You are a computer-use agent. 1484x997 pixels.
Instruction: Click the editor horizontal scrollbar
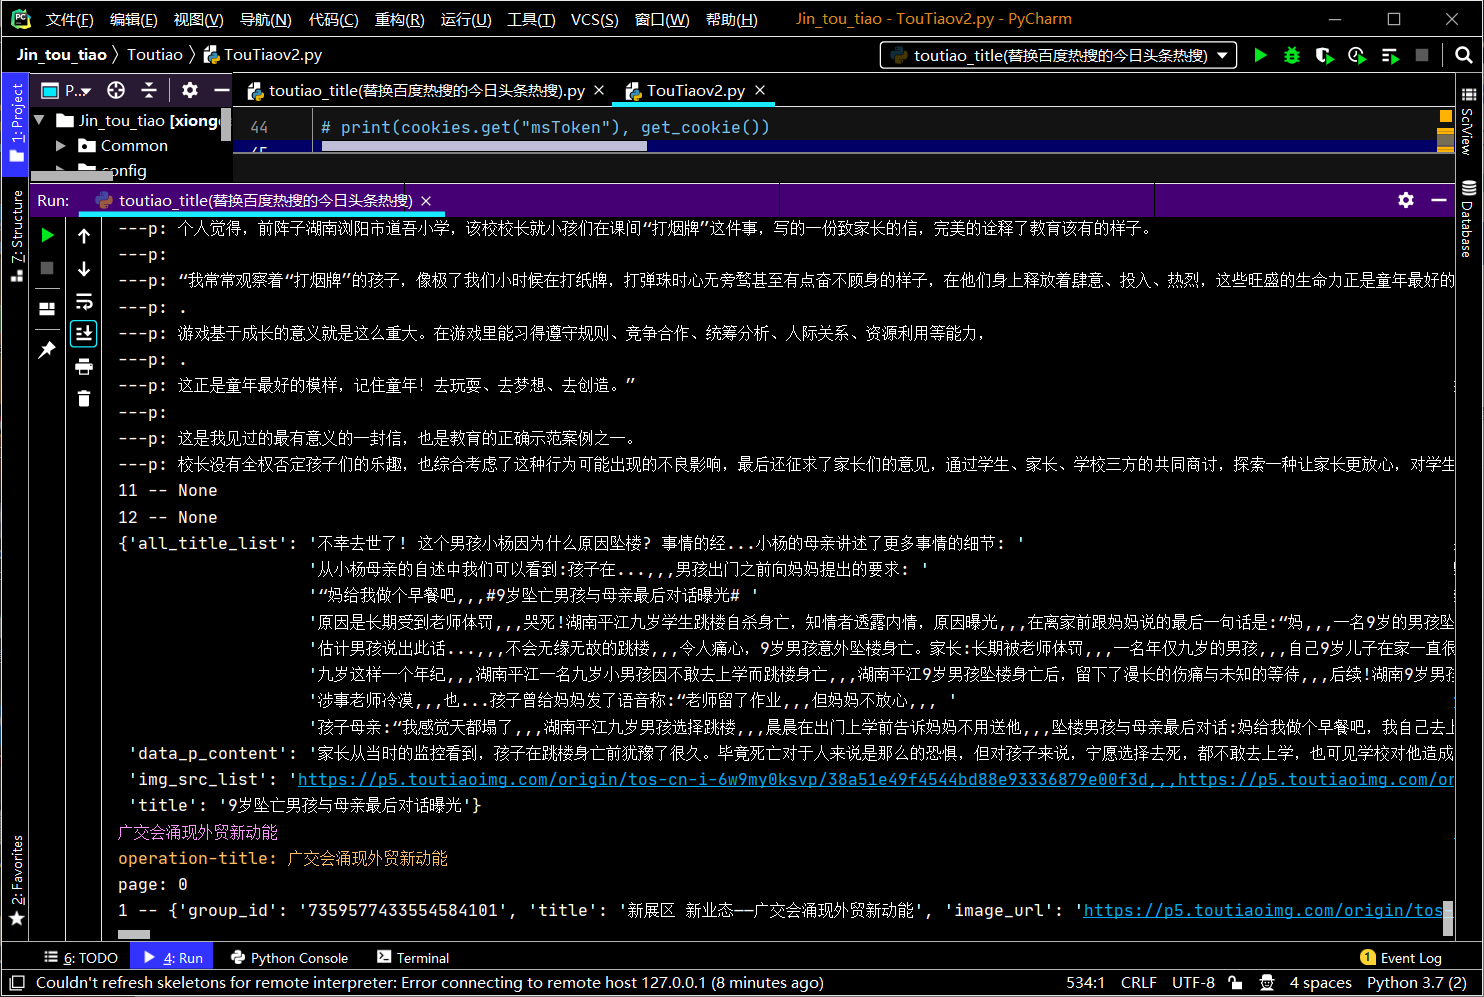click(484, 146)
